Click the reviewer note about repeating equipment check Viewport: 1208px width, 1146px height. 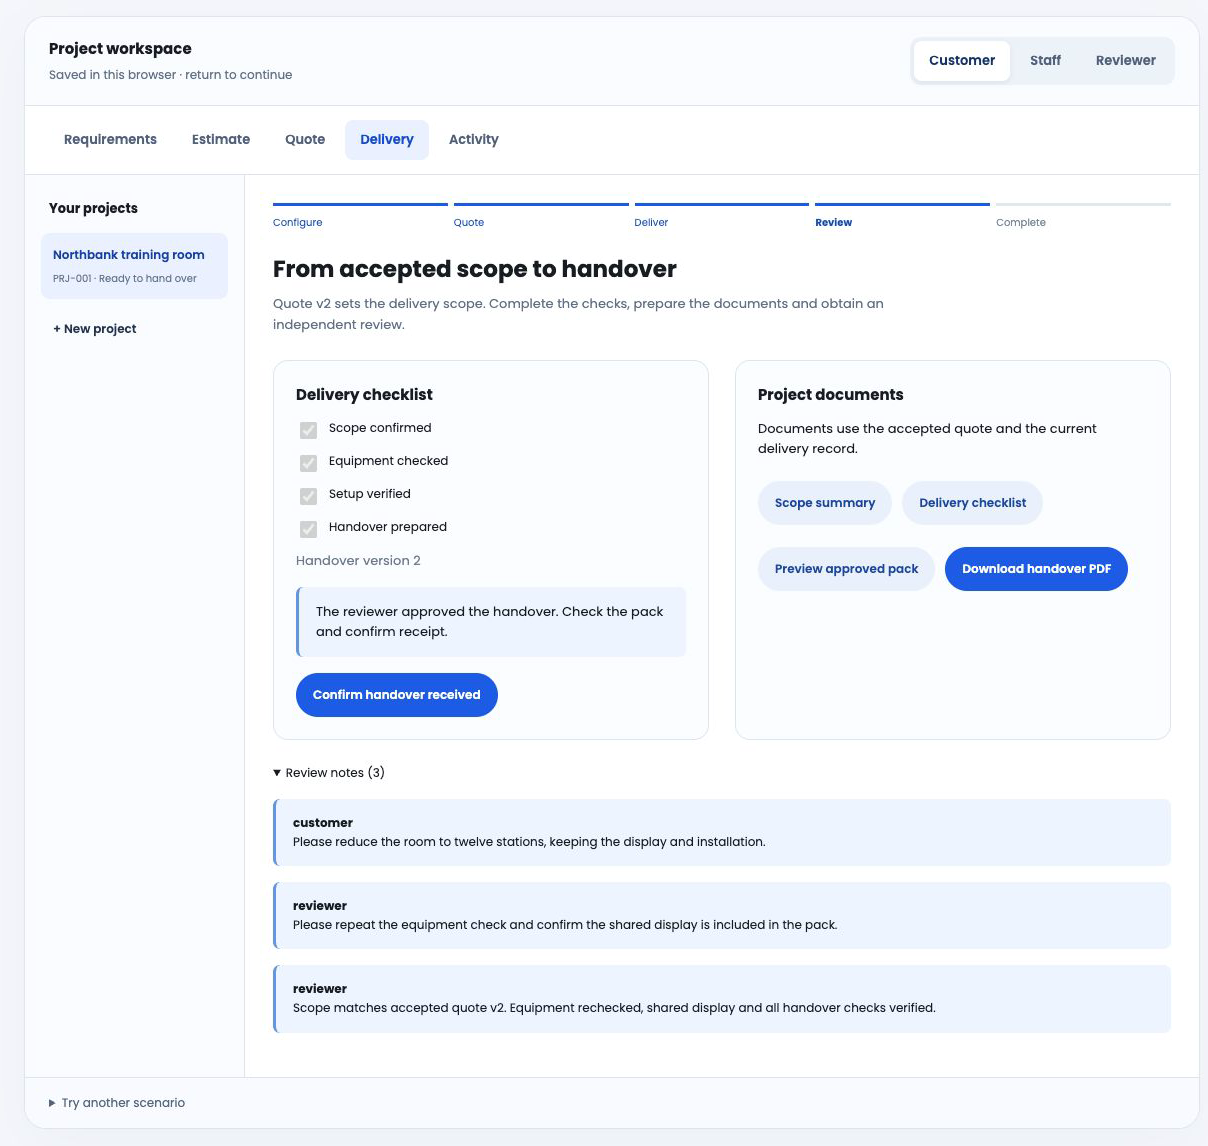[722, 915]
